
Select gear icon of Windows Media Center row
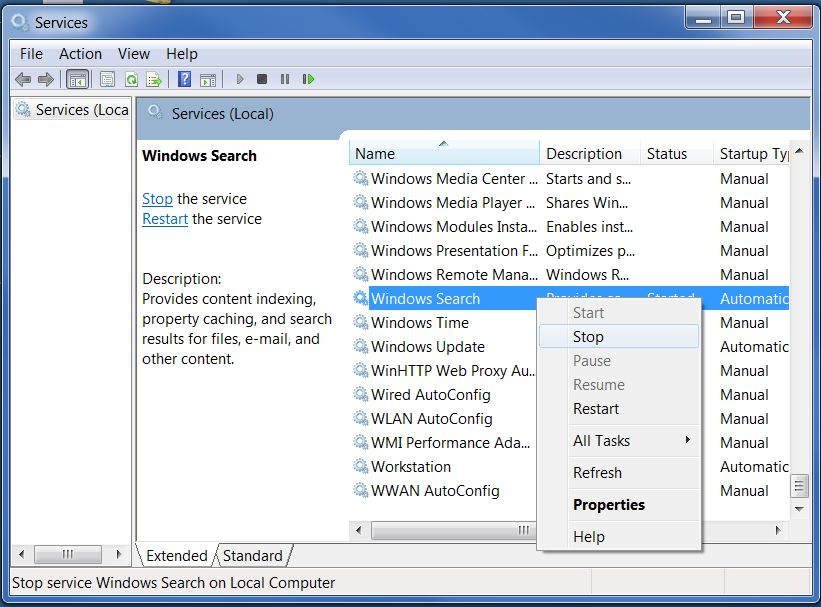point(360,178)
